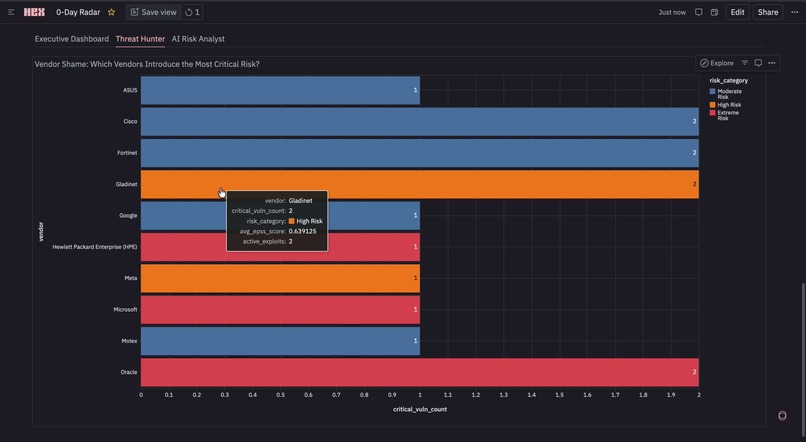Open the run history counter showing 1
Screen dimensions: 806x442
[192, 12]
